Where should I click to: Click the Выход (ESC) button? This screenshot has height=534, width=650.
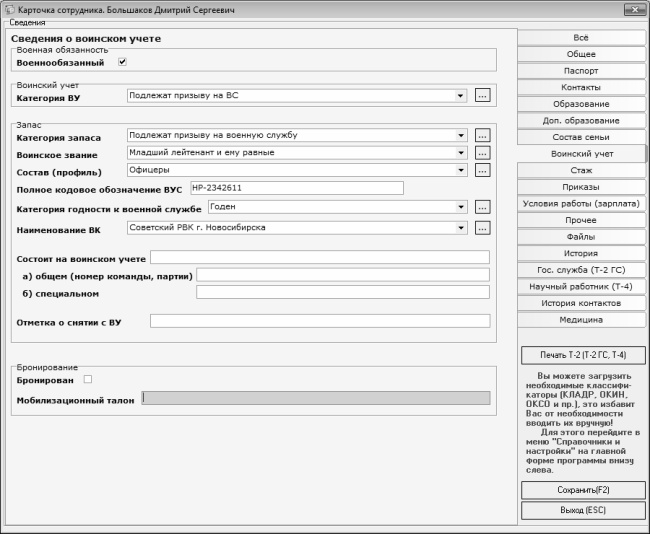coord(583,510)
